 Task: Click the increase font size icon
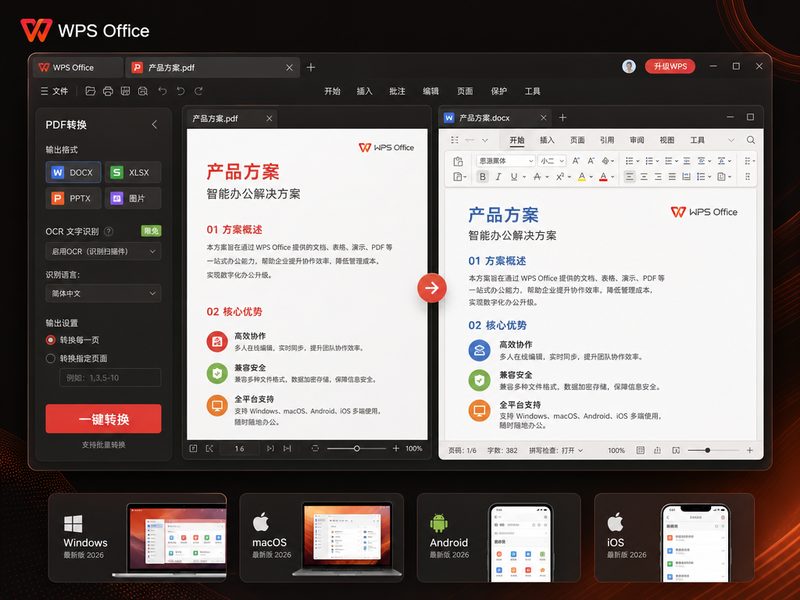point(576,161)
